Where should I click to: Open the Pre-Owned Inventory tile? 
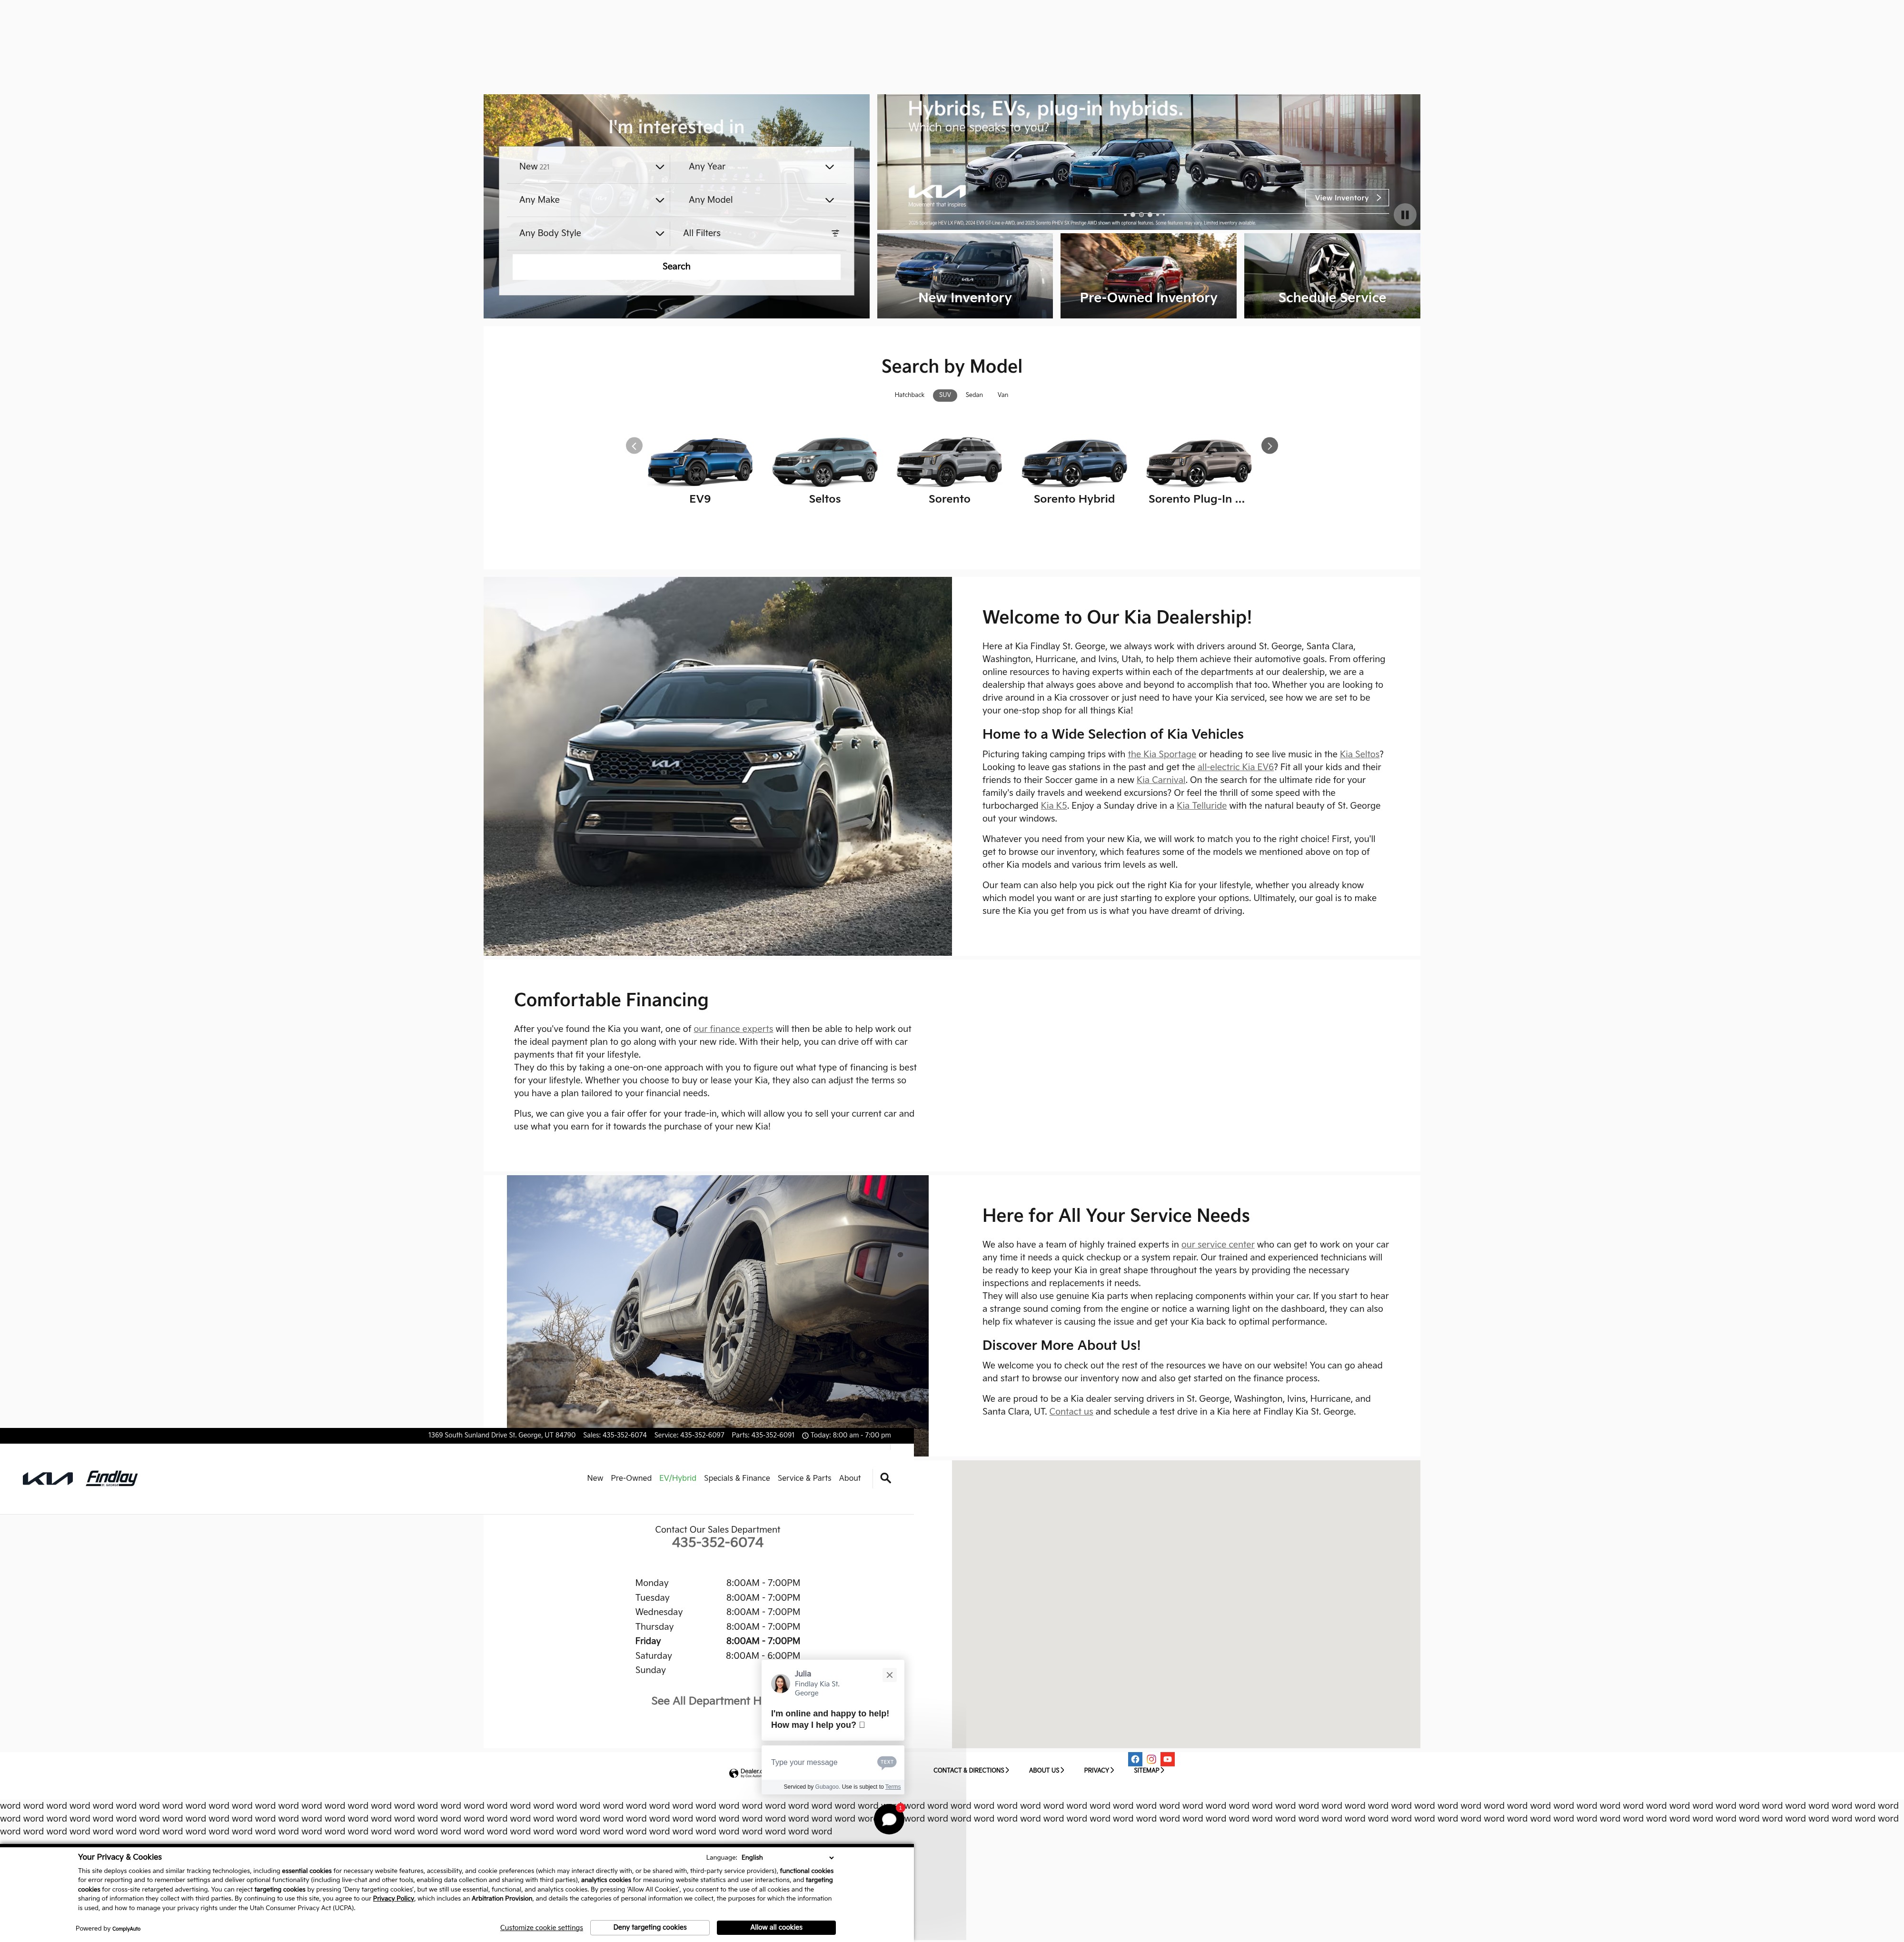1148,276
